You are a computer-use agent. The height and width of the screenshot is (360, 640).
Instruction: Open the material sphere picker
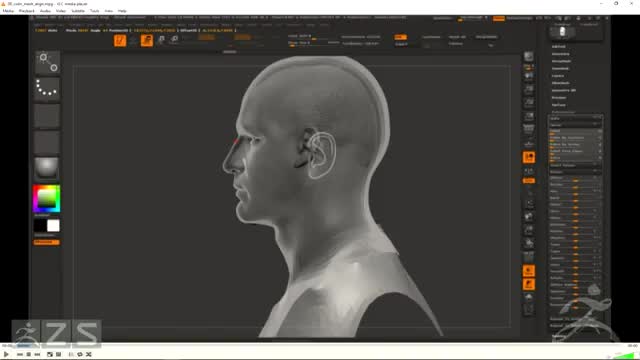(x=47, y=168)
